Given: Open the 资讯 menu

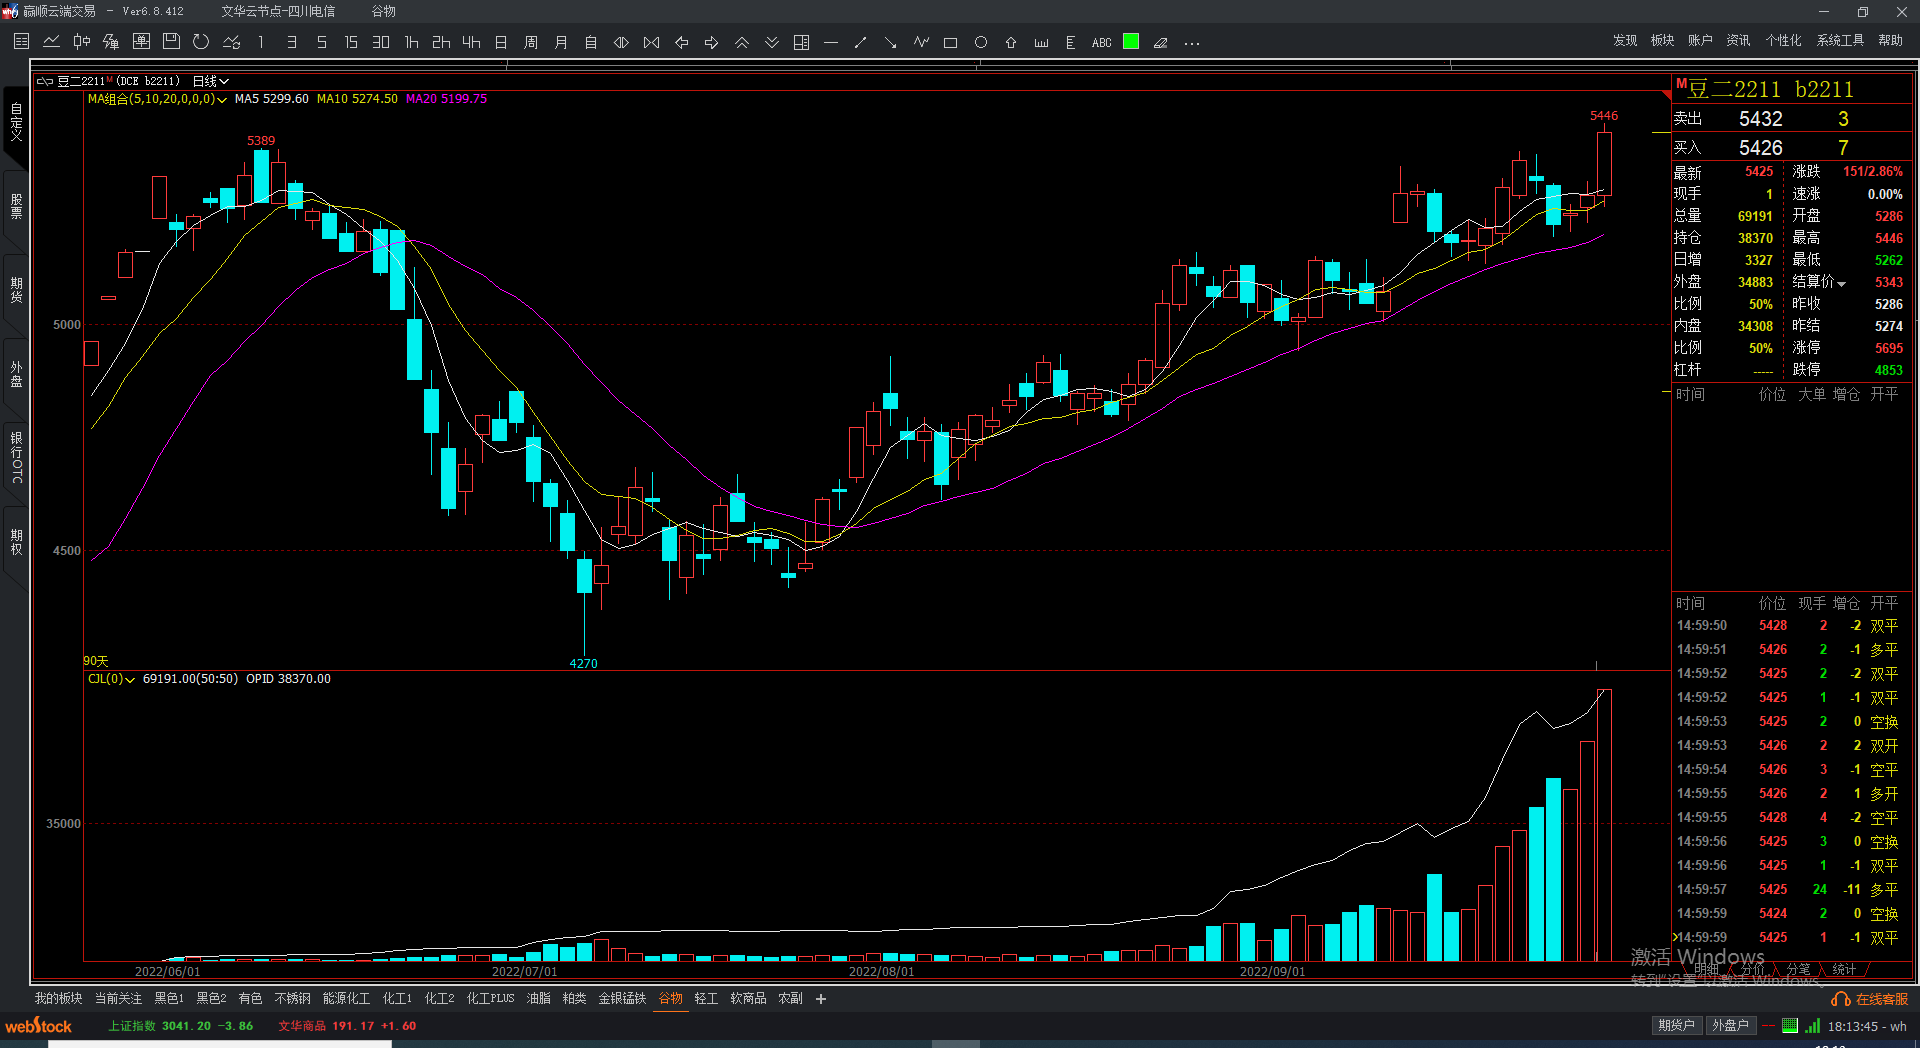Looking at the screenshot, I should [1738, 40].
